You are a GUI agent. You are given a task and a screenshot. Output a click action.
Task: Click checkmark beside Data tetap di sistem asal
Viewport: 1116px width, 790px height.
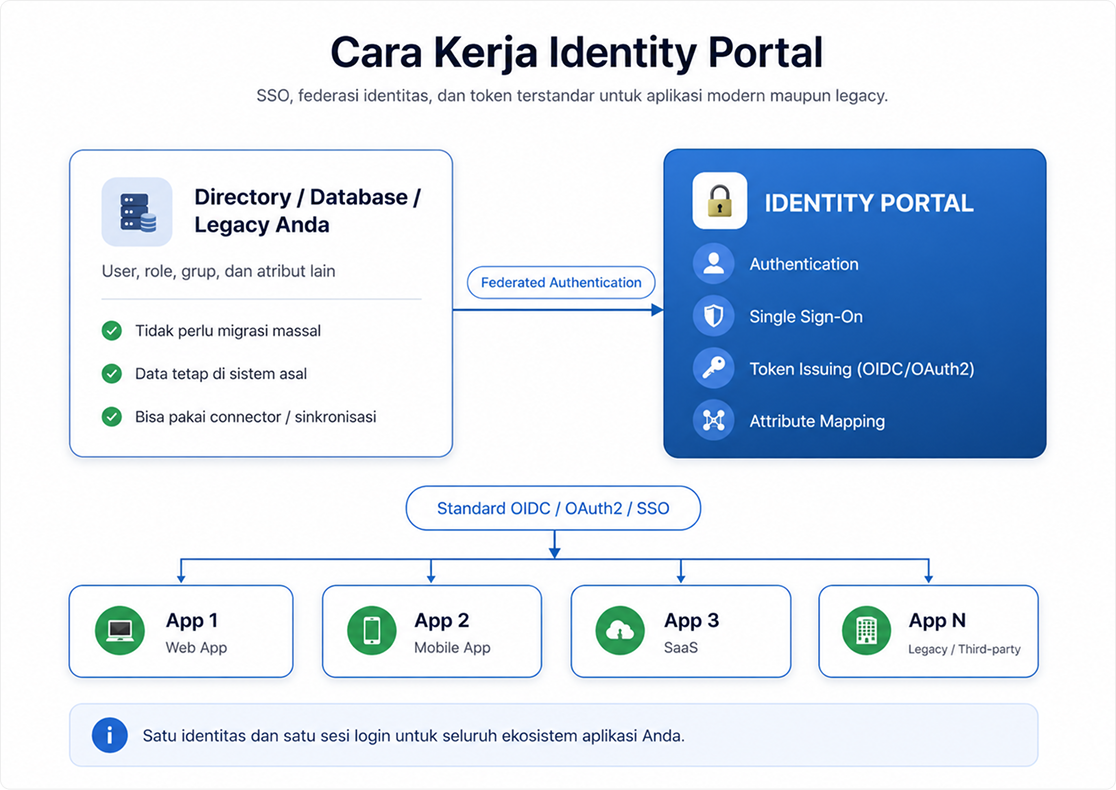tap(112, 374)
